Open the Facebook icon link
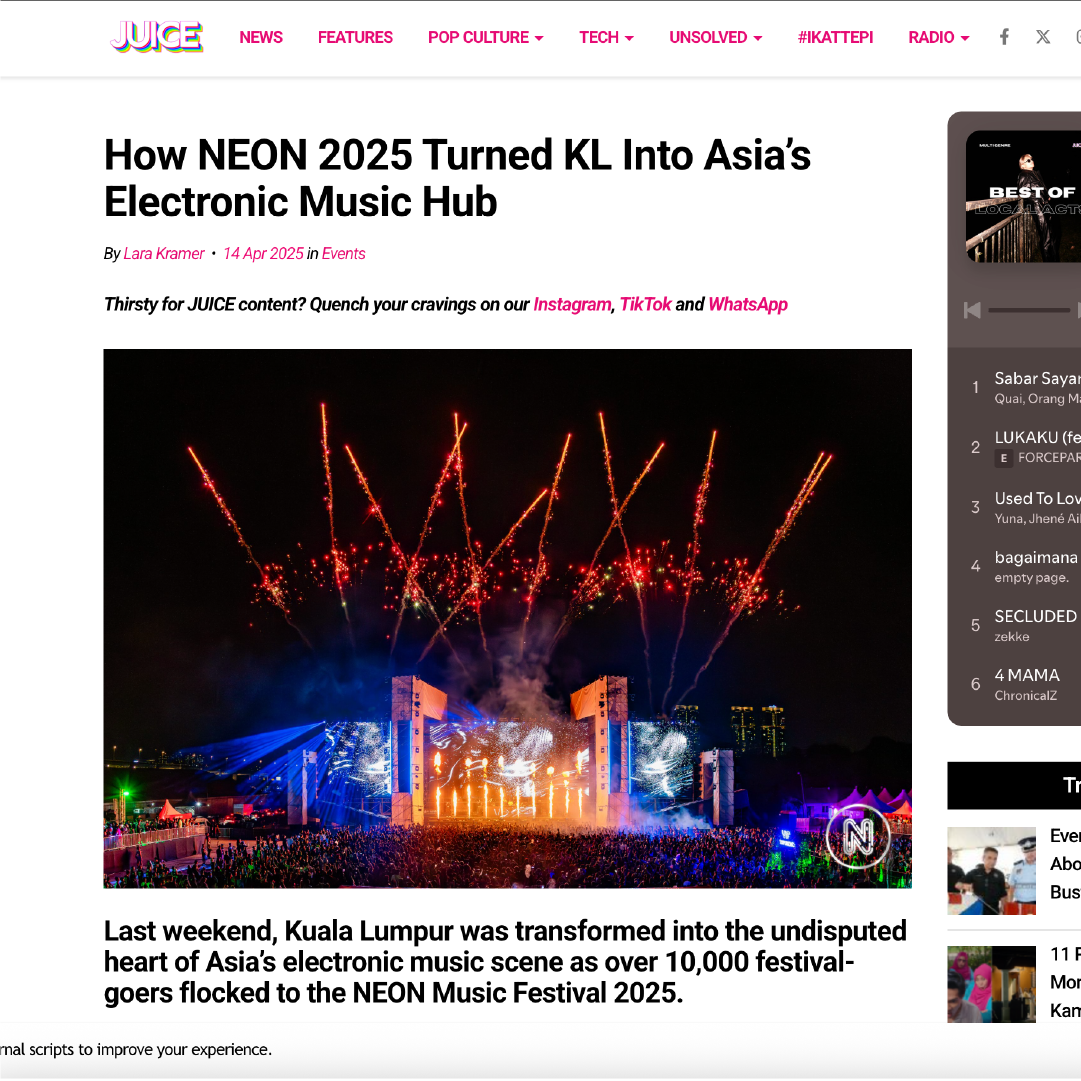The height and width of the screenshot is (1081, 1081). 1004,37
